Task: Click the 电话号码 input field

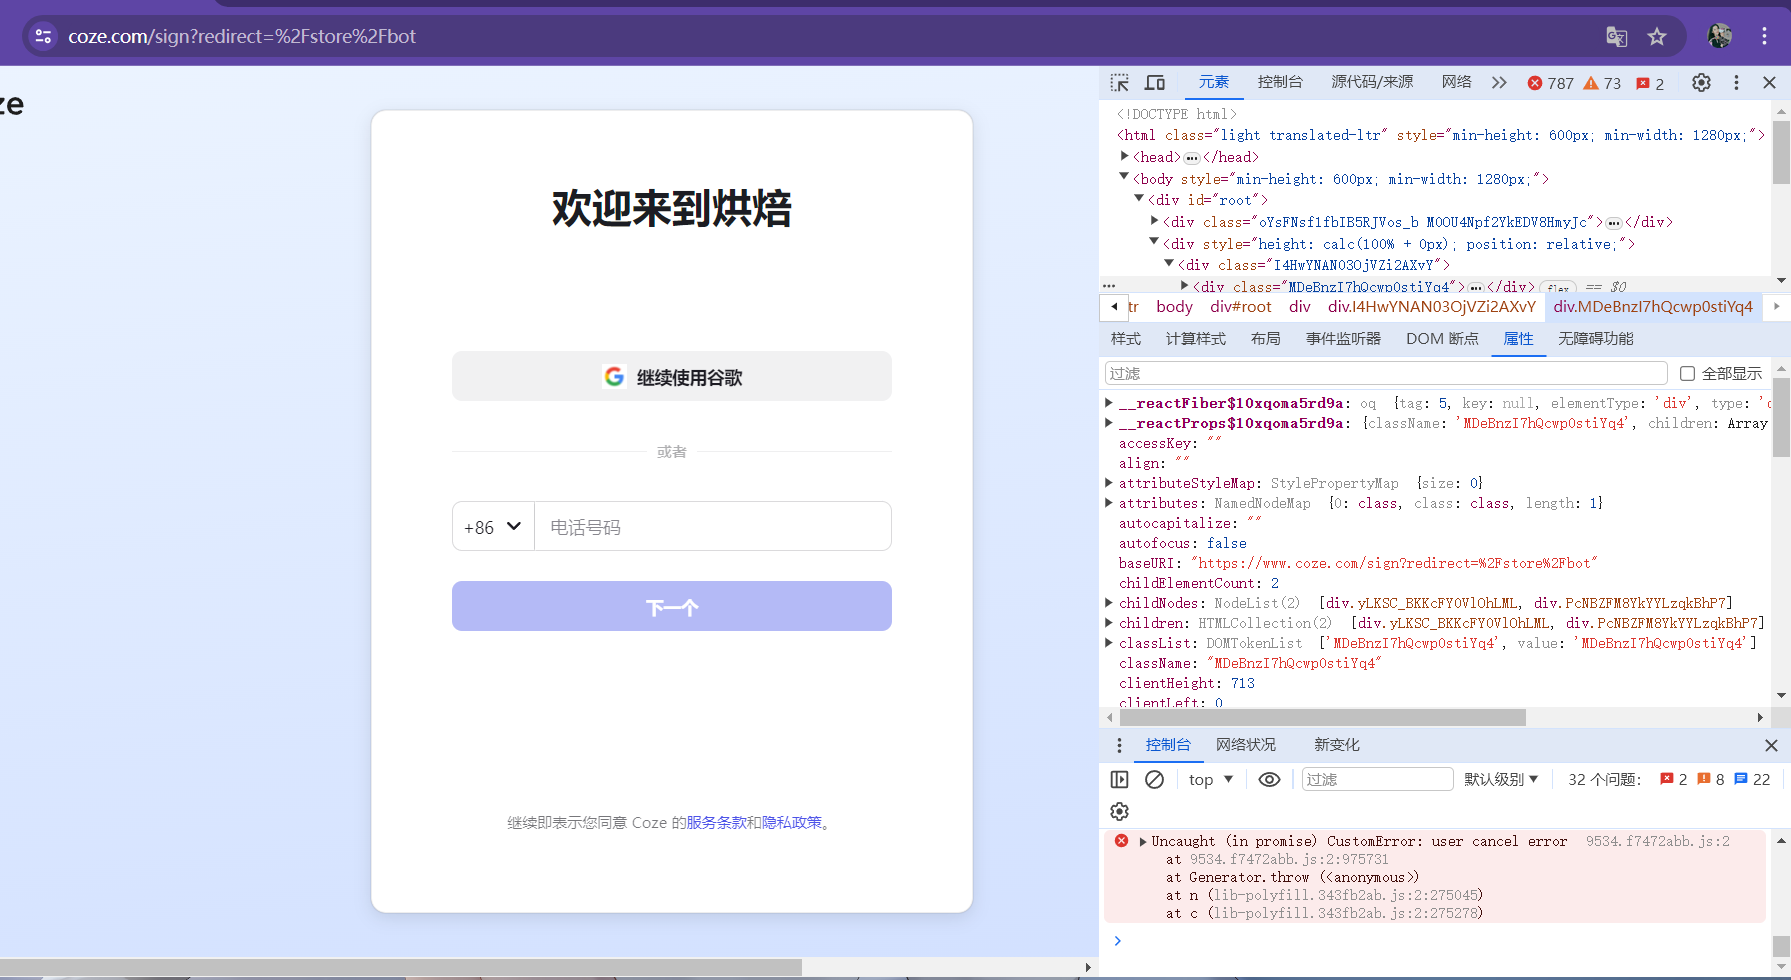Action: pyautogui.click(x=713, y=526)
